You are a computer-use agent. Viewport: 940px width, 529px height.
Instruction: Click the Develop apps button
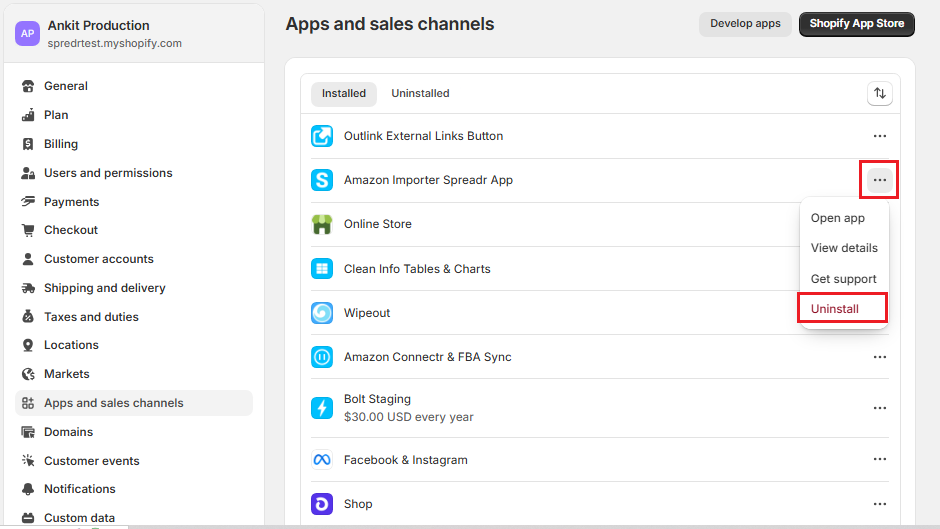click(x=745, y=24)
